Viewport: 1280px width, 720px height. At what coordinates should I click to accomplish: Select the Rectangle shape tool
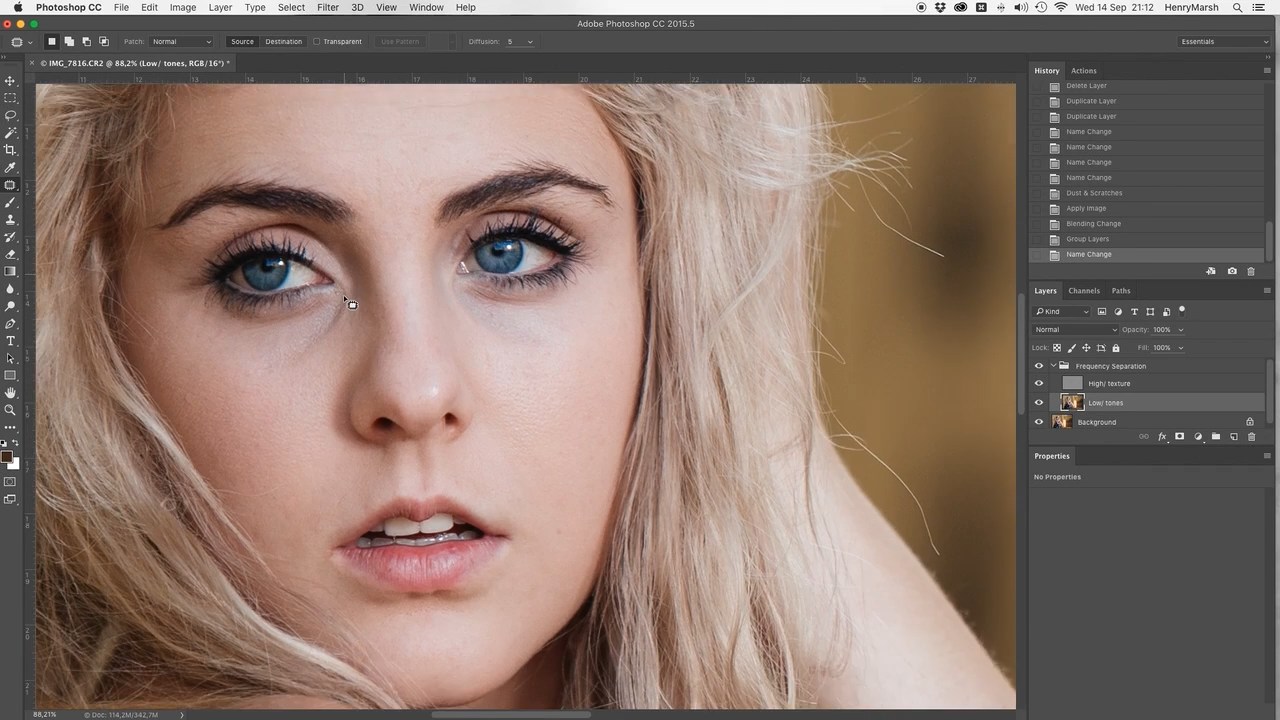(x=11, y=376)
